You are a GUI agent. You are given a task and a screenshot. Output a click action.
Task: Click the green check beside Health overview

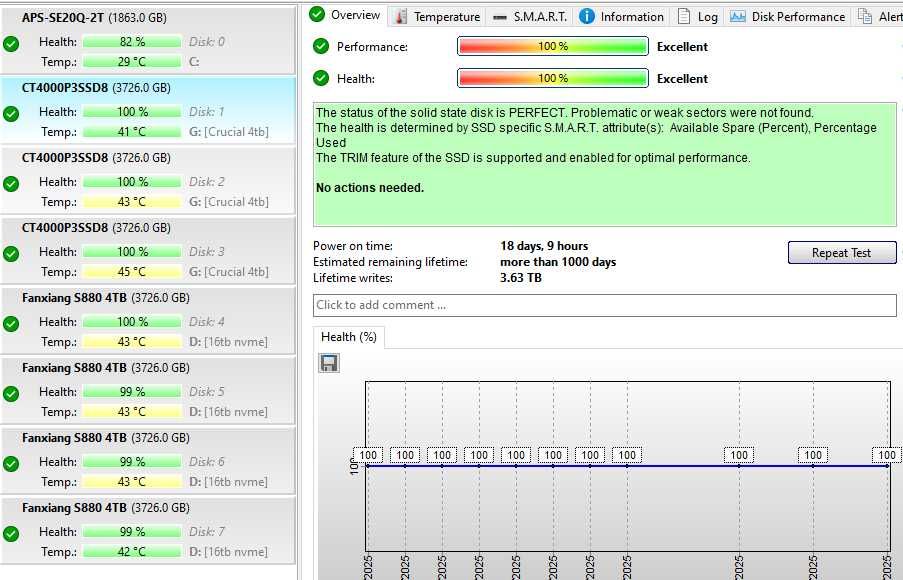[321, 78]
